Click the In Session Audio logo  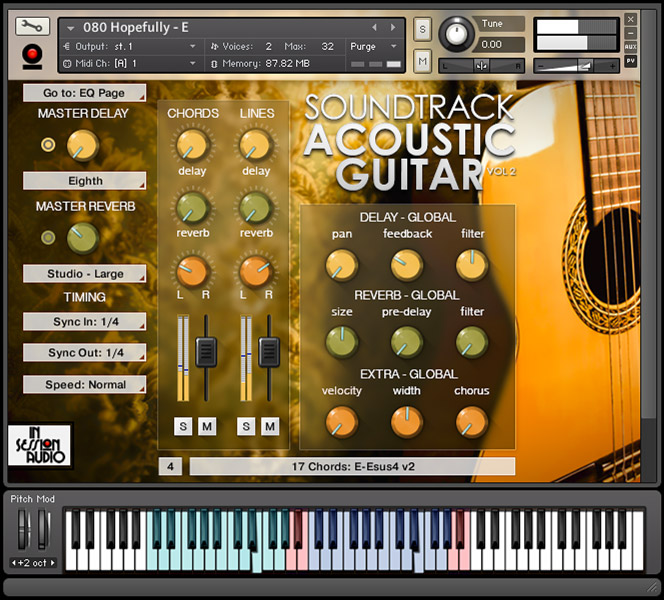(39, 445)
